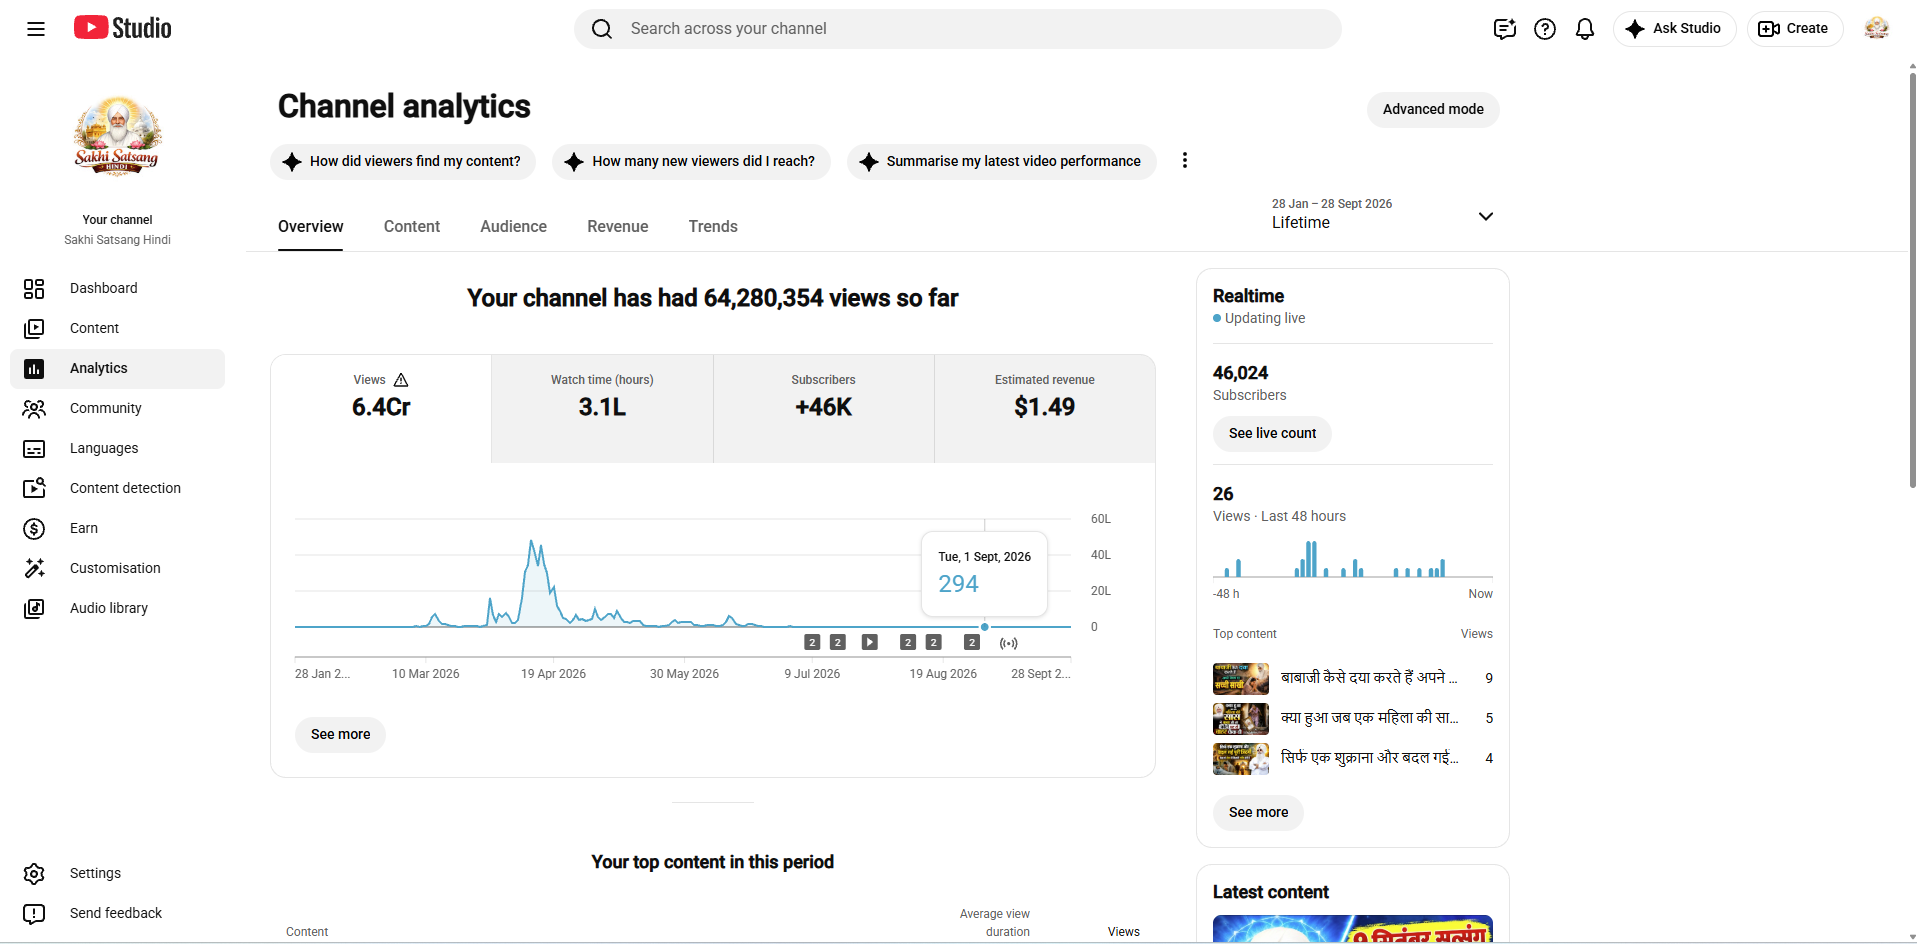The image size is (1917, 944).
Task: Click the Content sidebar icon
Action: pos(34,329)
